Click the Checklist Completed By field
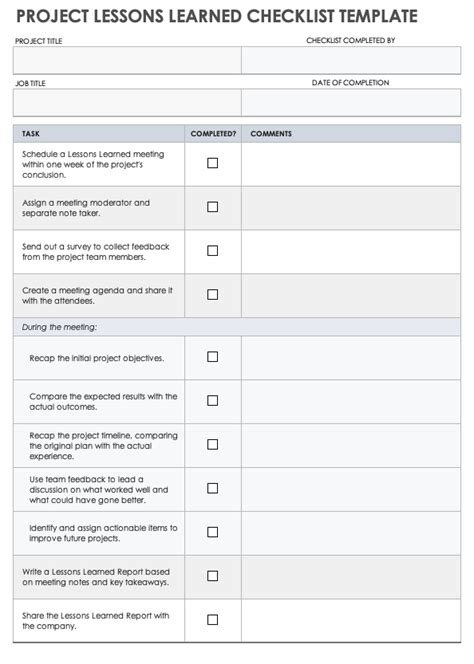Image resolution: width=474 pixels, height=664 pixels. click(351, 60)
